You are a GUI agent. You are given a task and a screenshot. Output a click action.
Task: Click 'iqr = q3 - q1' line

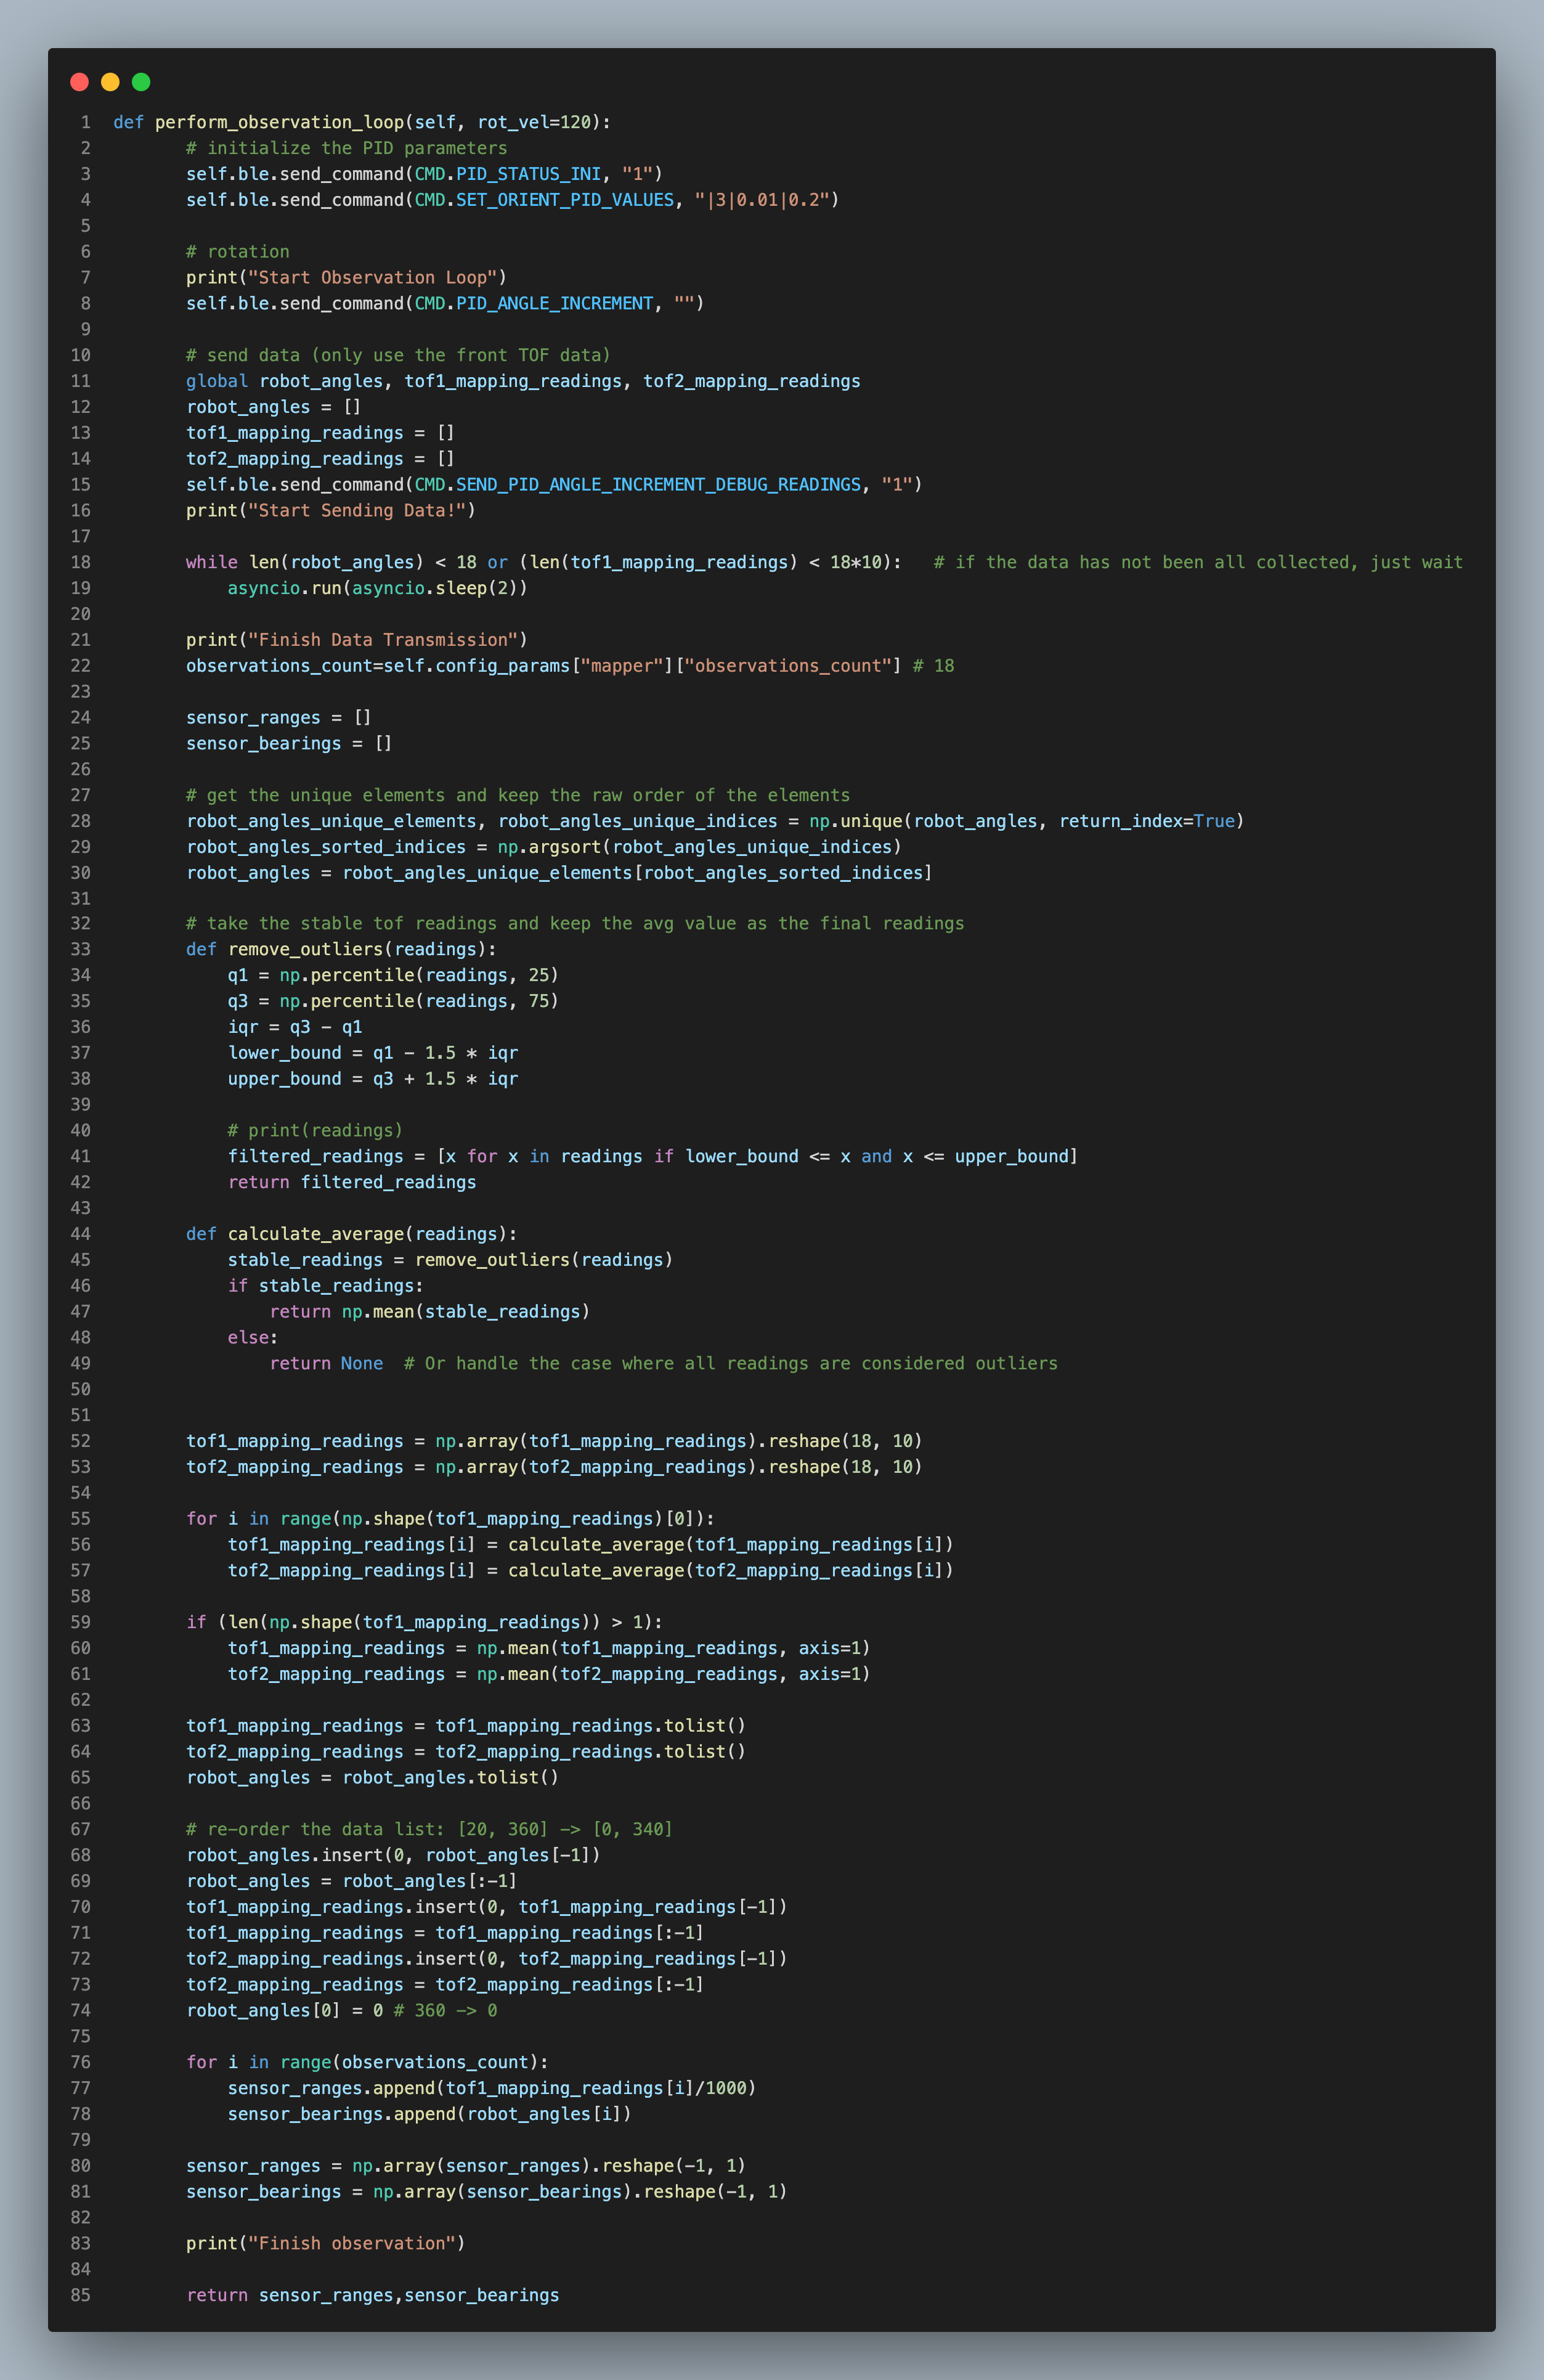point(295,1027)
